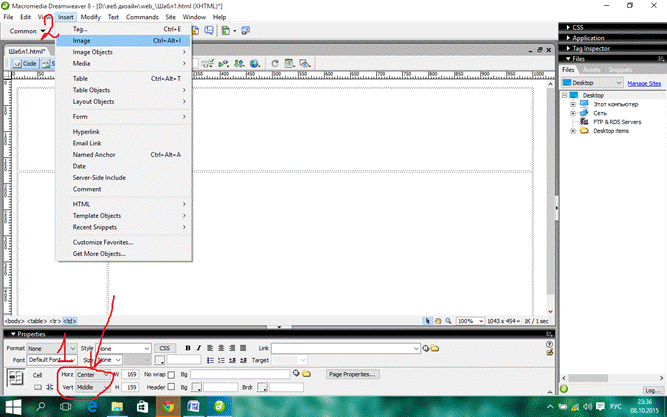The width and height of the screenshot is (667, 417).
Task: Select the Zoom magnifier tool in status bar
Action: (x=448, y=321)
